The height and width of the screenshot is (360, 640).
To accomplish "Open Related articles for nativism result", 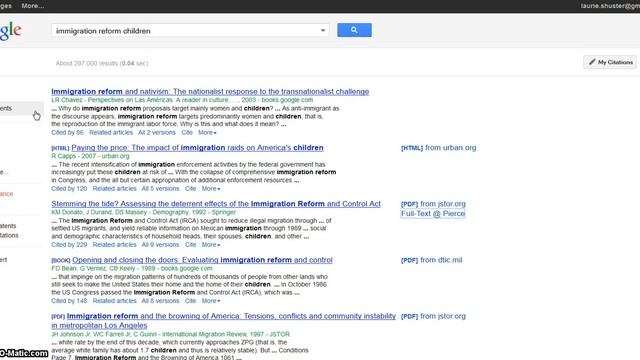I will [111, 133].
